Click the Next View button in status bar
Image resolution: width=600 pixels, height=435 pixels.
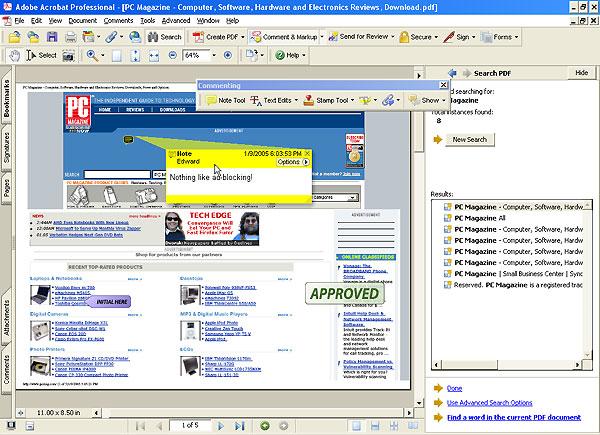click(284, 426)
